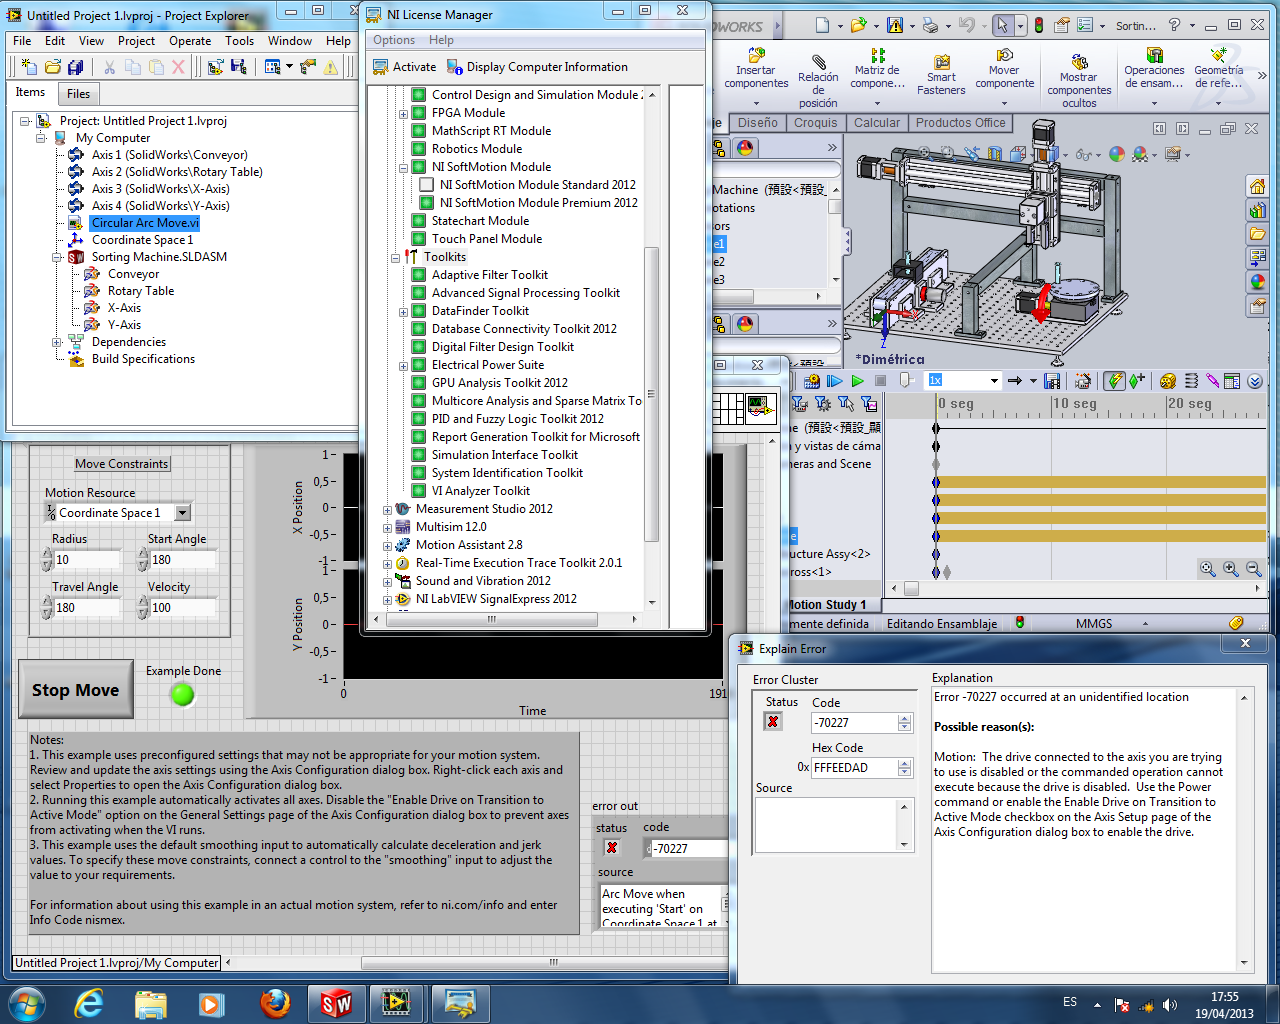Image resolution: width=1280 pixels, height=1024 pixels.
Task: Click New Project icon in Project Explorer toolbar
Action: [29, 67]
